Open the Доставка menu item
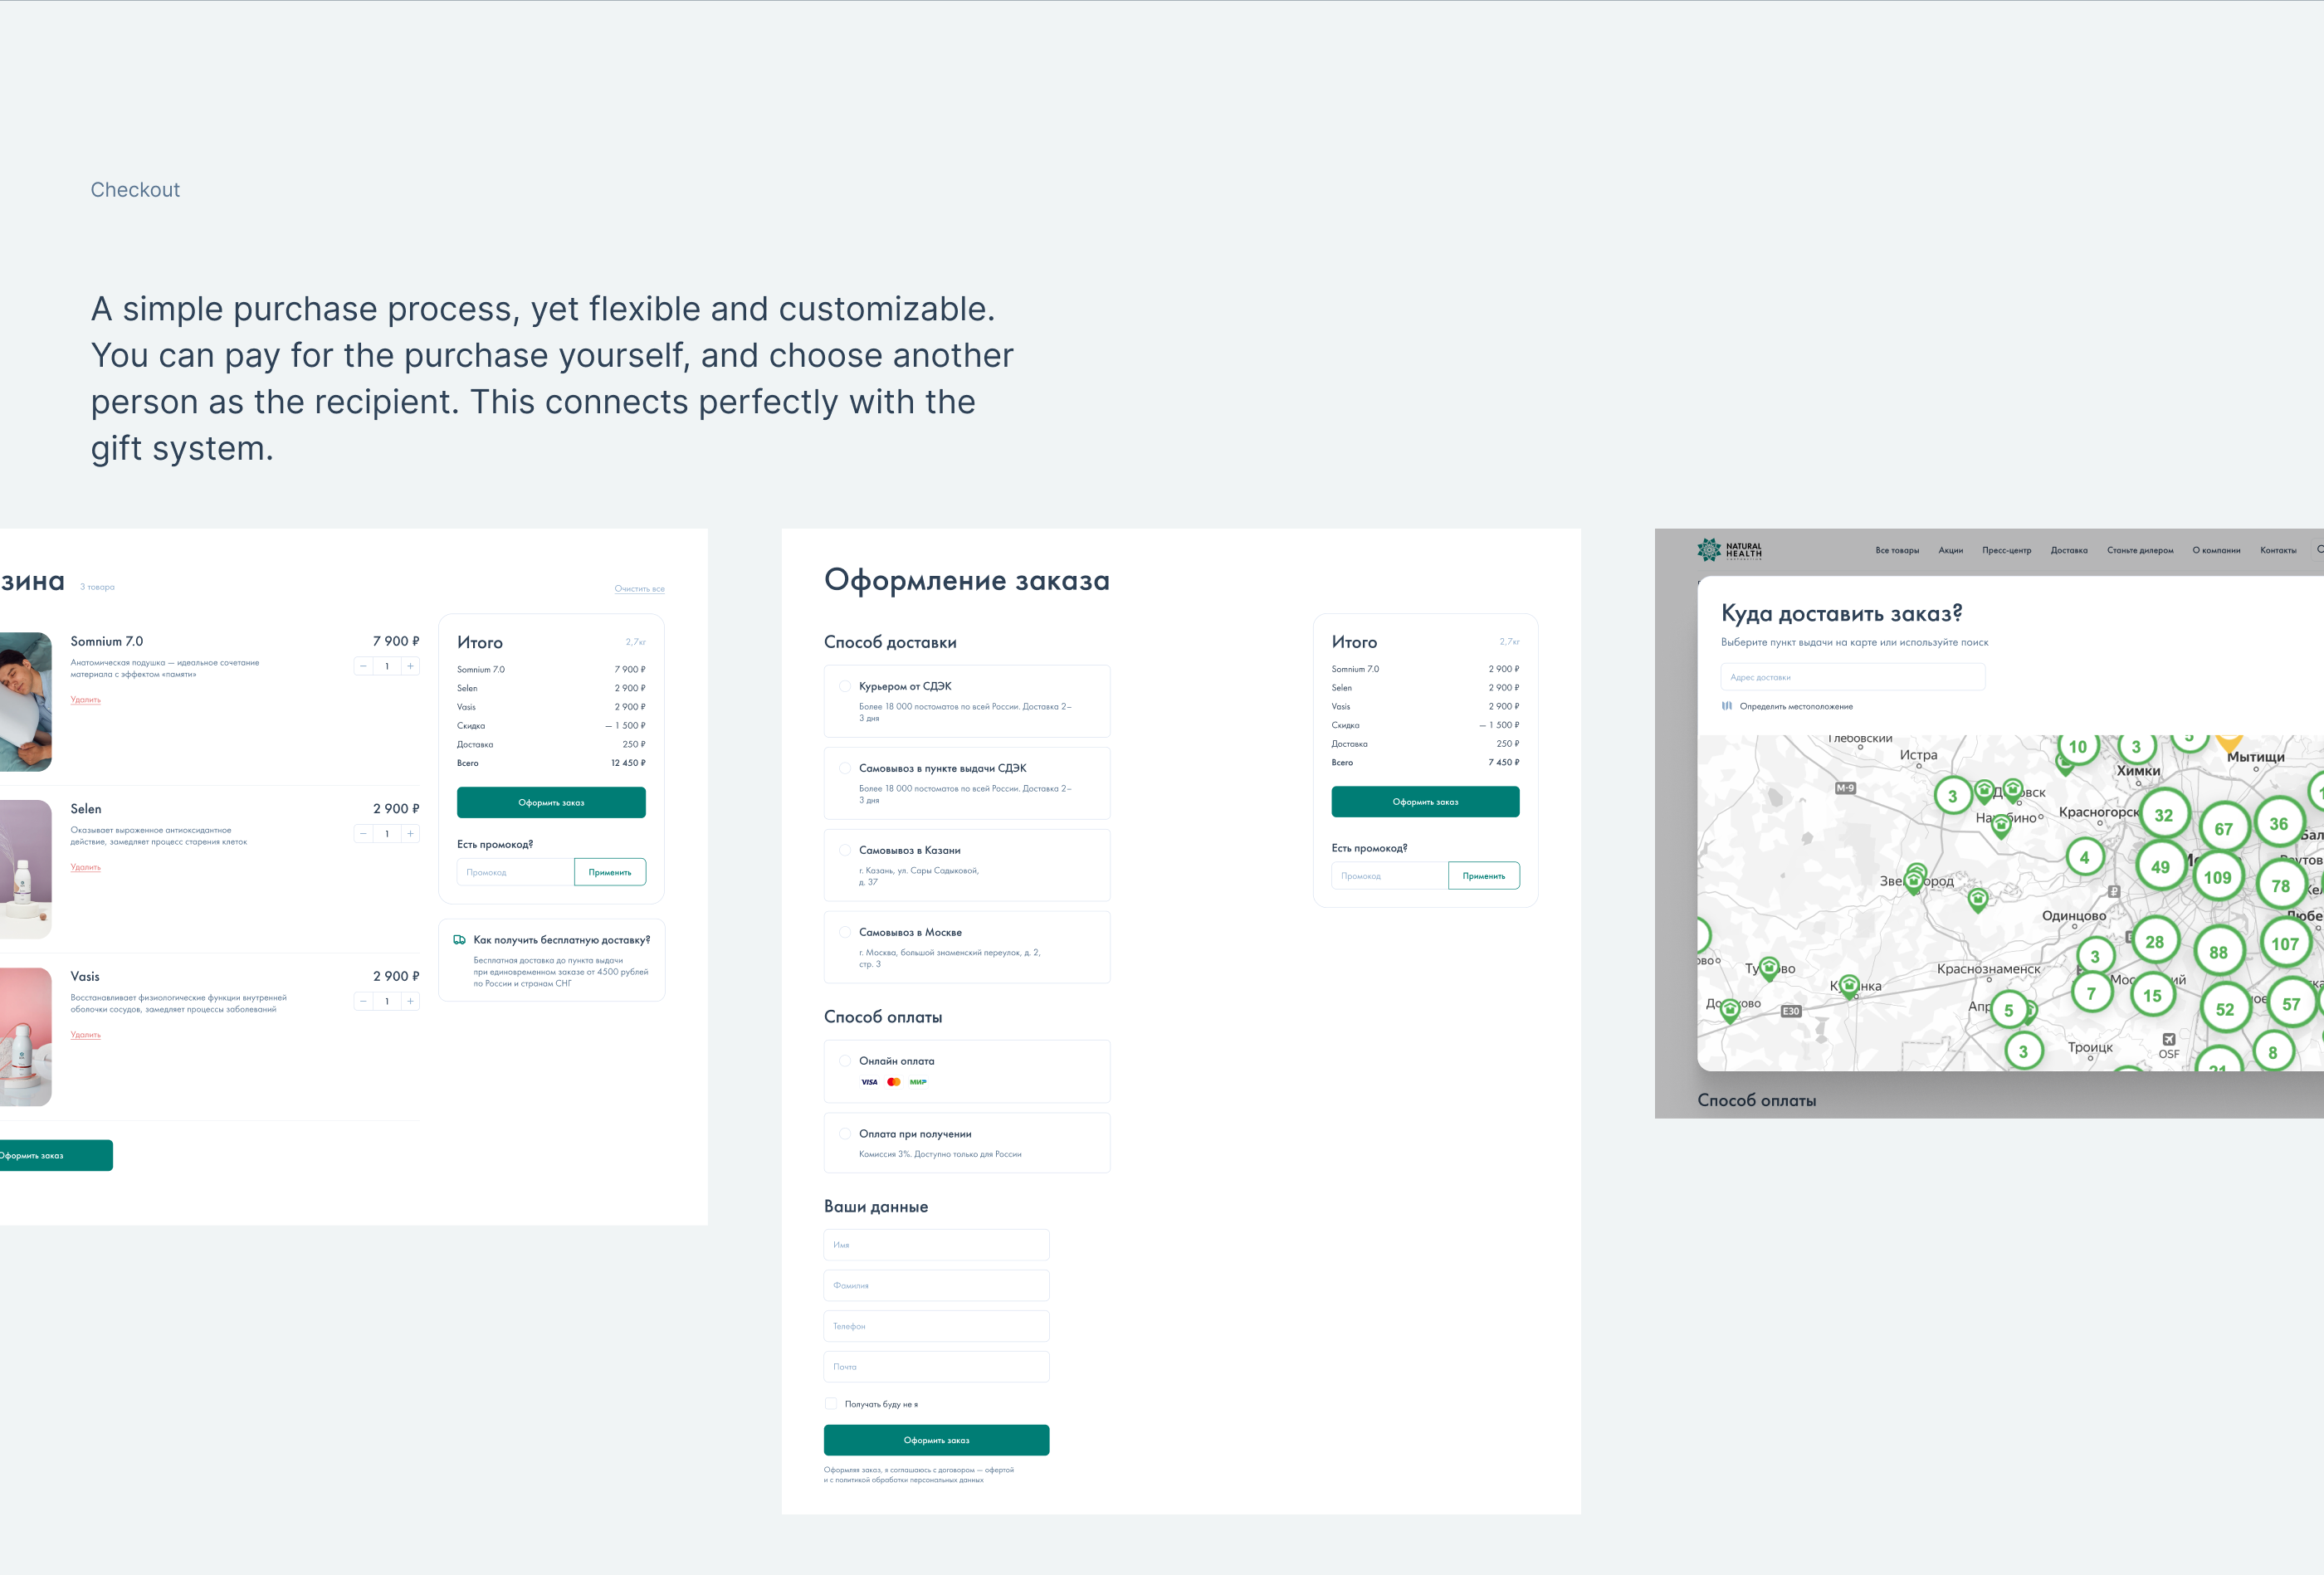Image resolution: width=2324 pixels, height=1575 pixels. (2068, 551)
